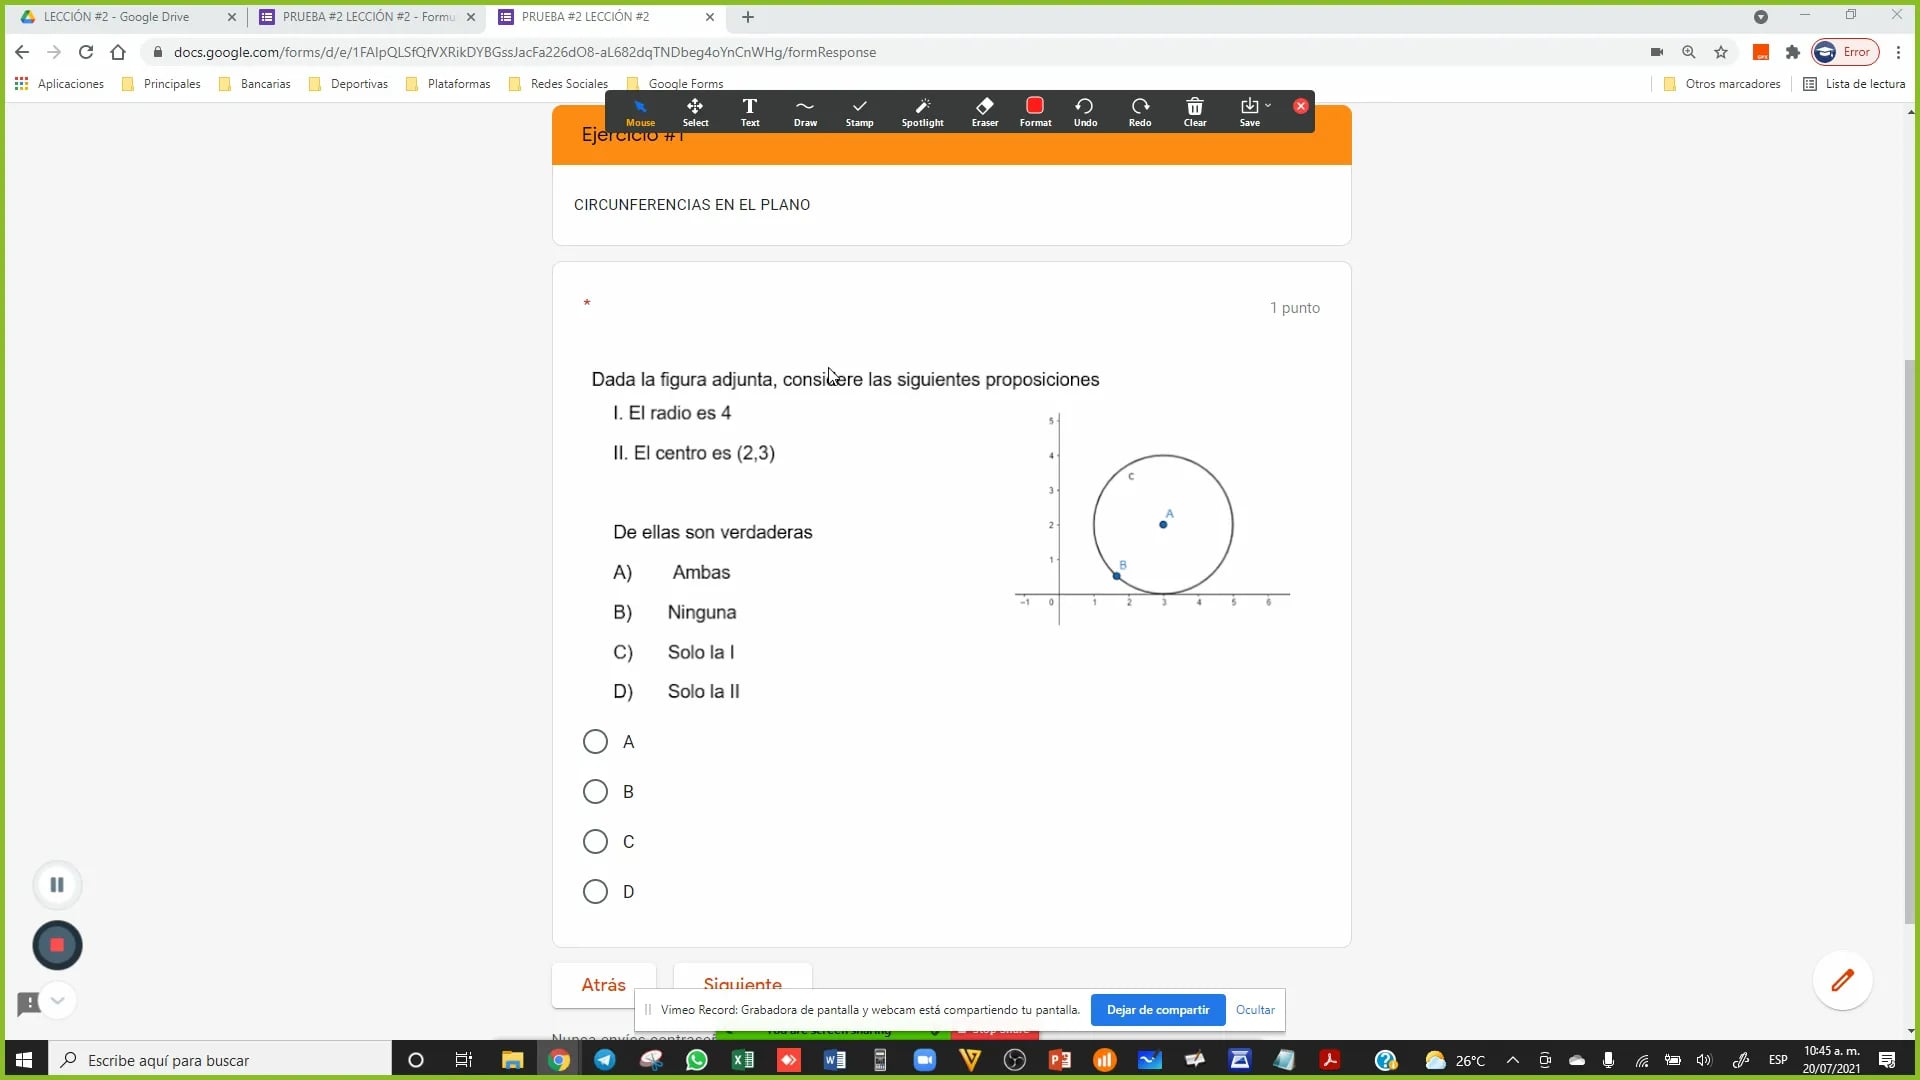Image resolution: width=1920 pixels, height=1080 pixels.
Task: Undo the last annotation
Action: tap(1085, 112)
